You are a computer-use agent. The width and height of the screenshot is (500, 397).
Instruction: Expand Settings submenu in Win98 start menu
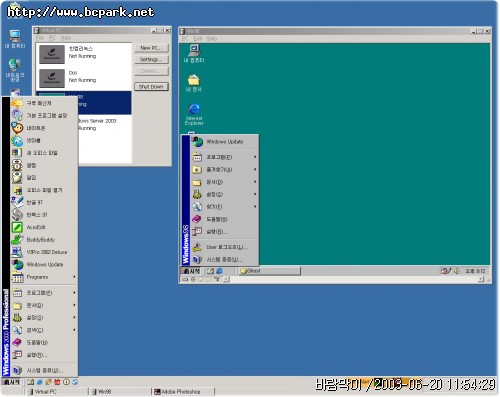(x=224, y=194)
